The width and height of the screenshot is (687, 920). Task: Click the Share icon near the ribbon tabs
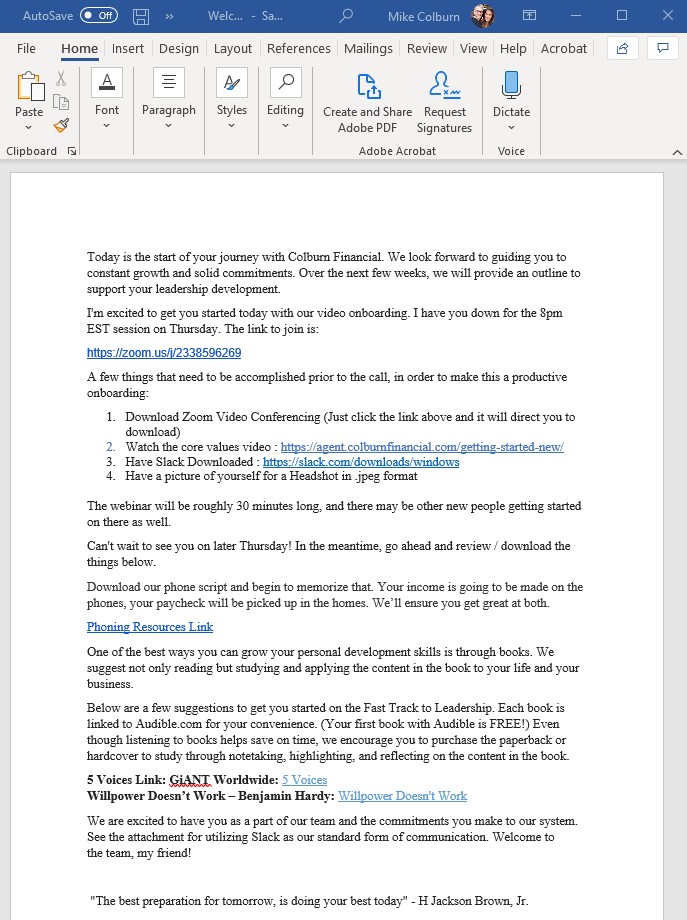click(622, 48)
